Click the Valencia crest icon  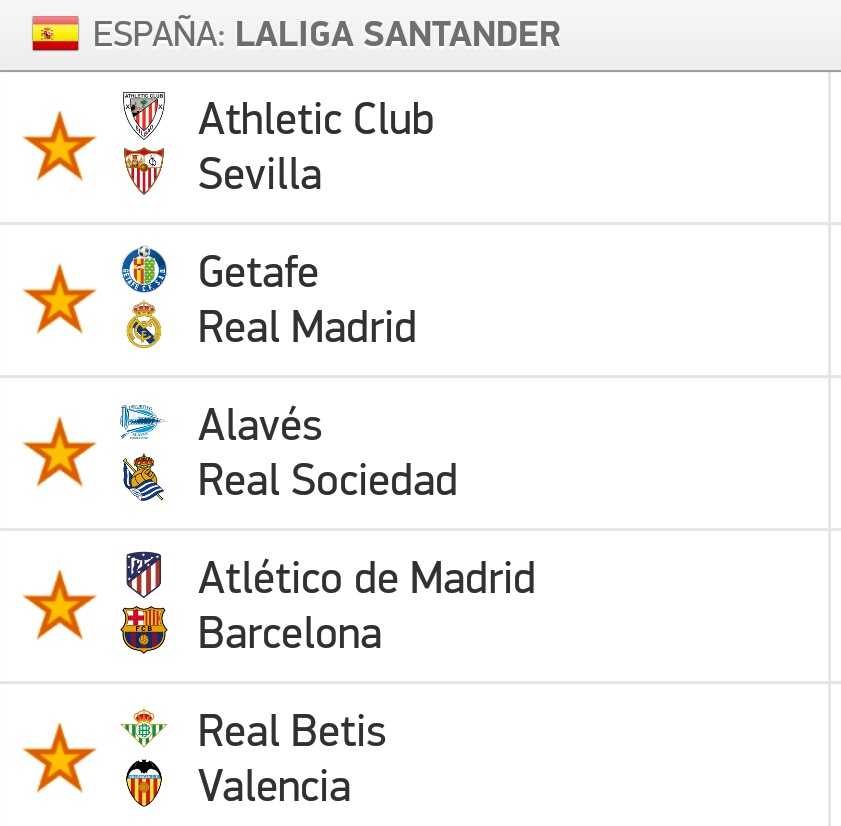coord(143,784)
